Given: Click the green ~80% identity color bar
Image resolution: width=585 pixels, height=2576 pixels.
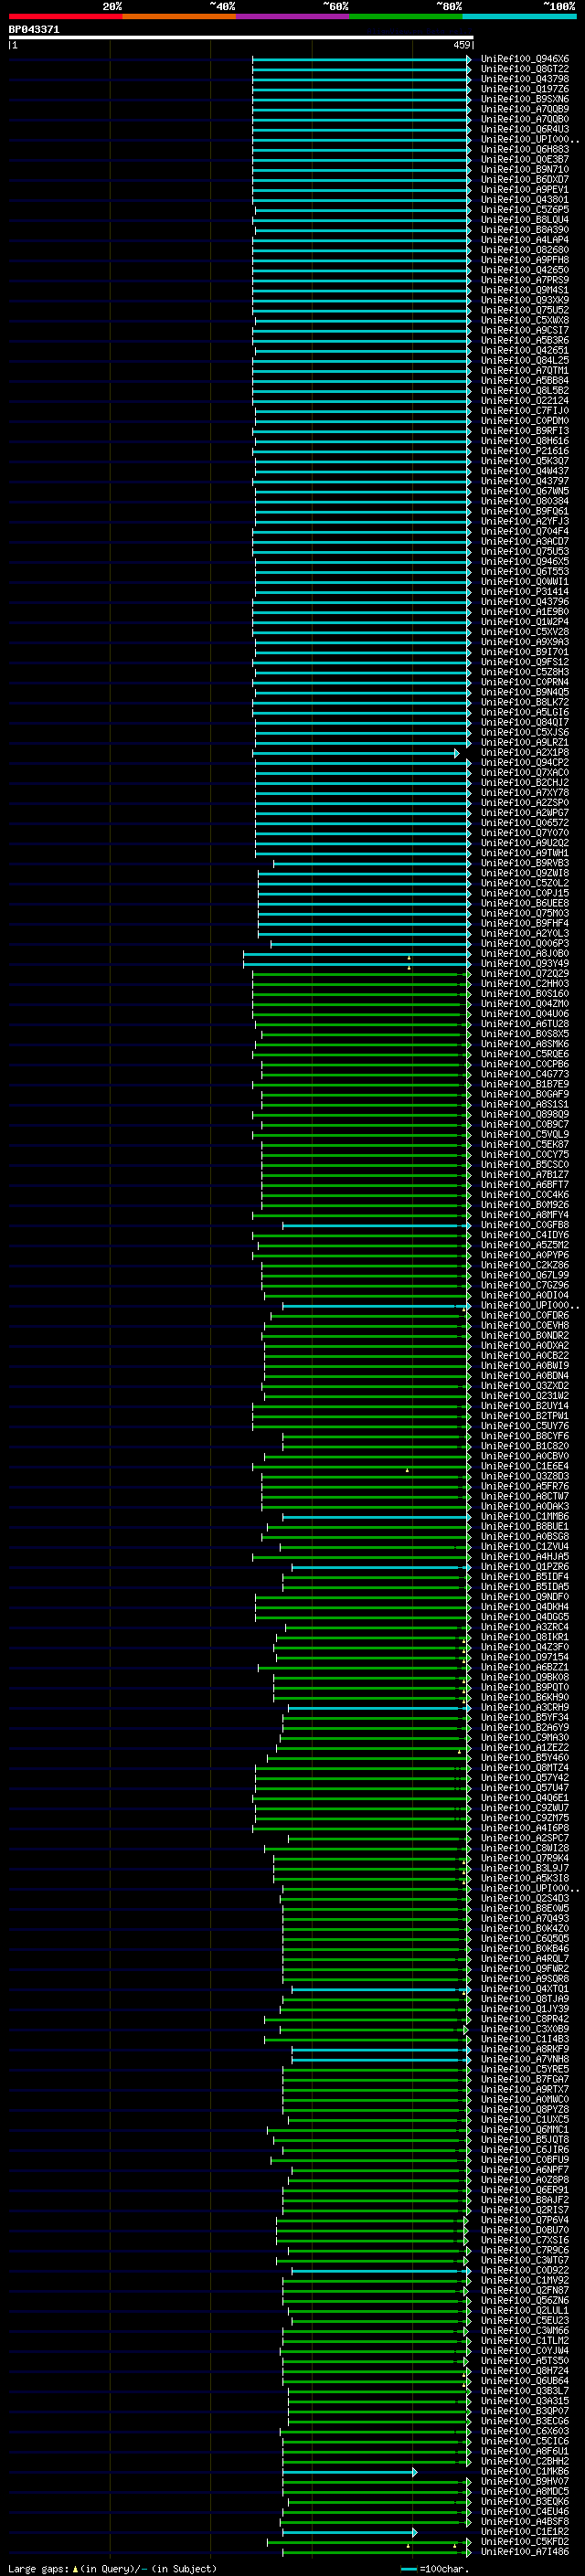Looking at the screenshot, I should 406,16.
